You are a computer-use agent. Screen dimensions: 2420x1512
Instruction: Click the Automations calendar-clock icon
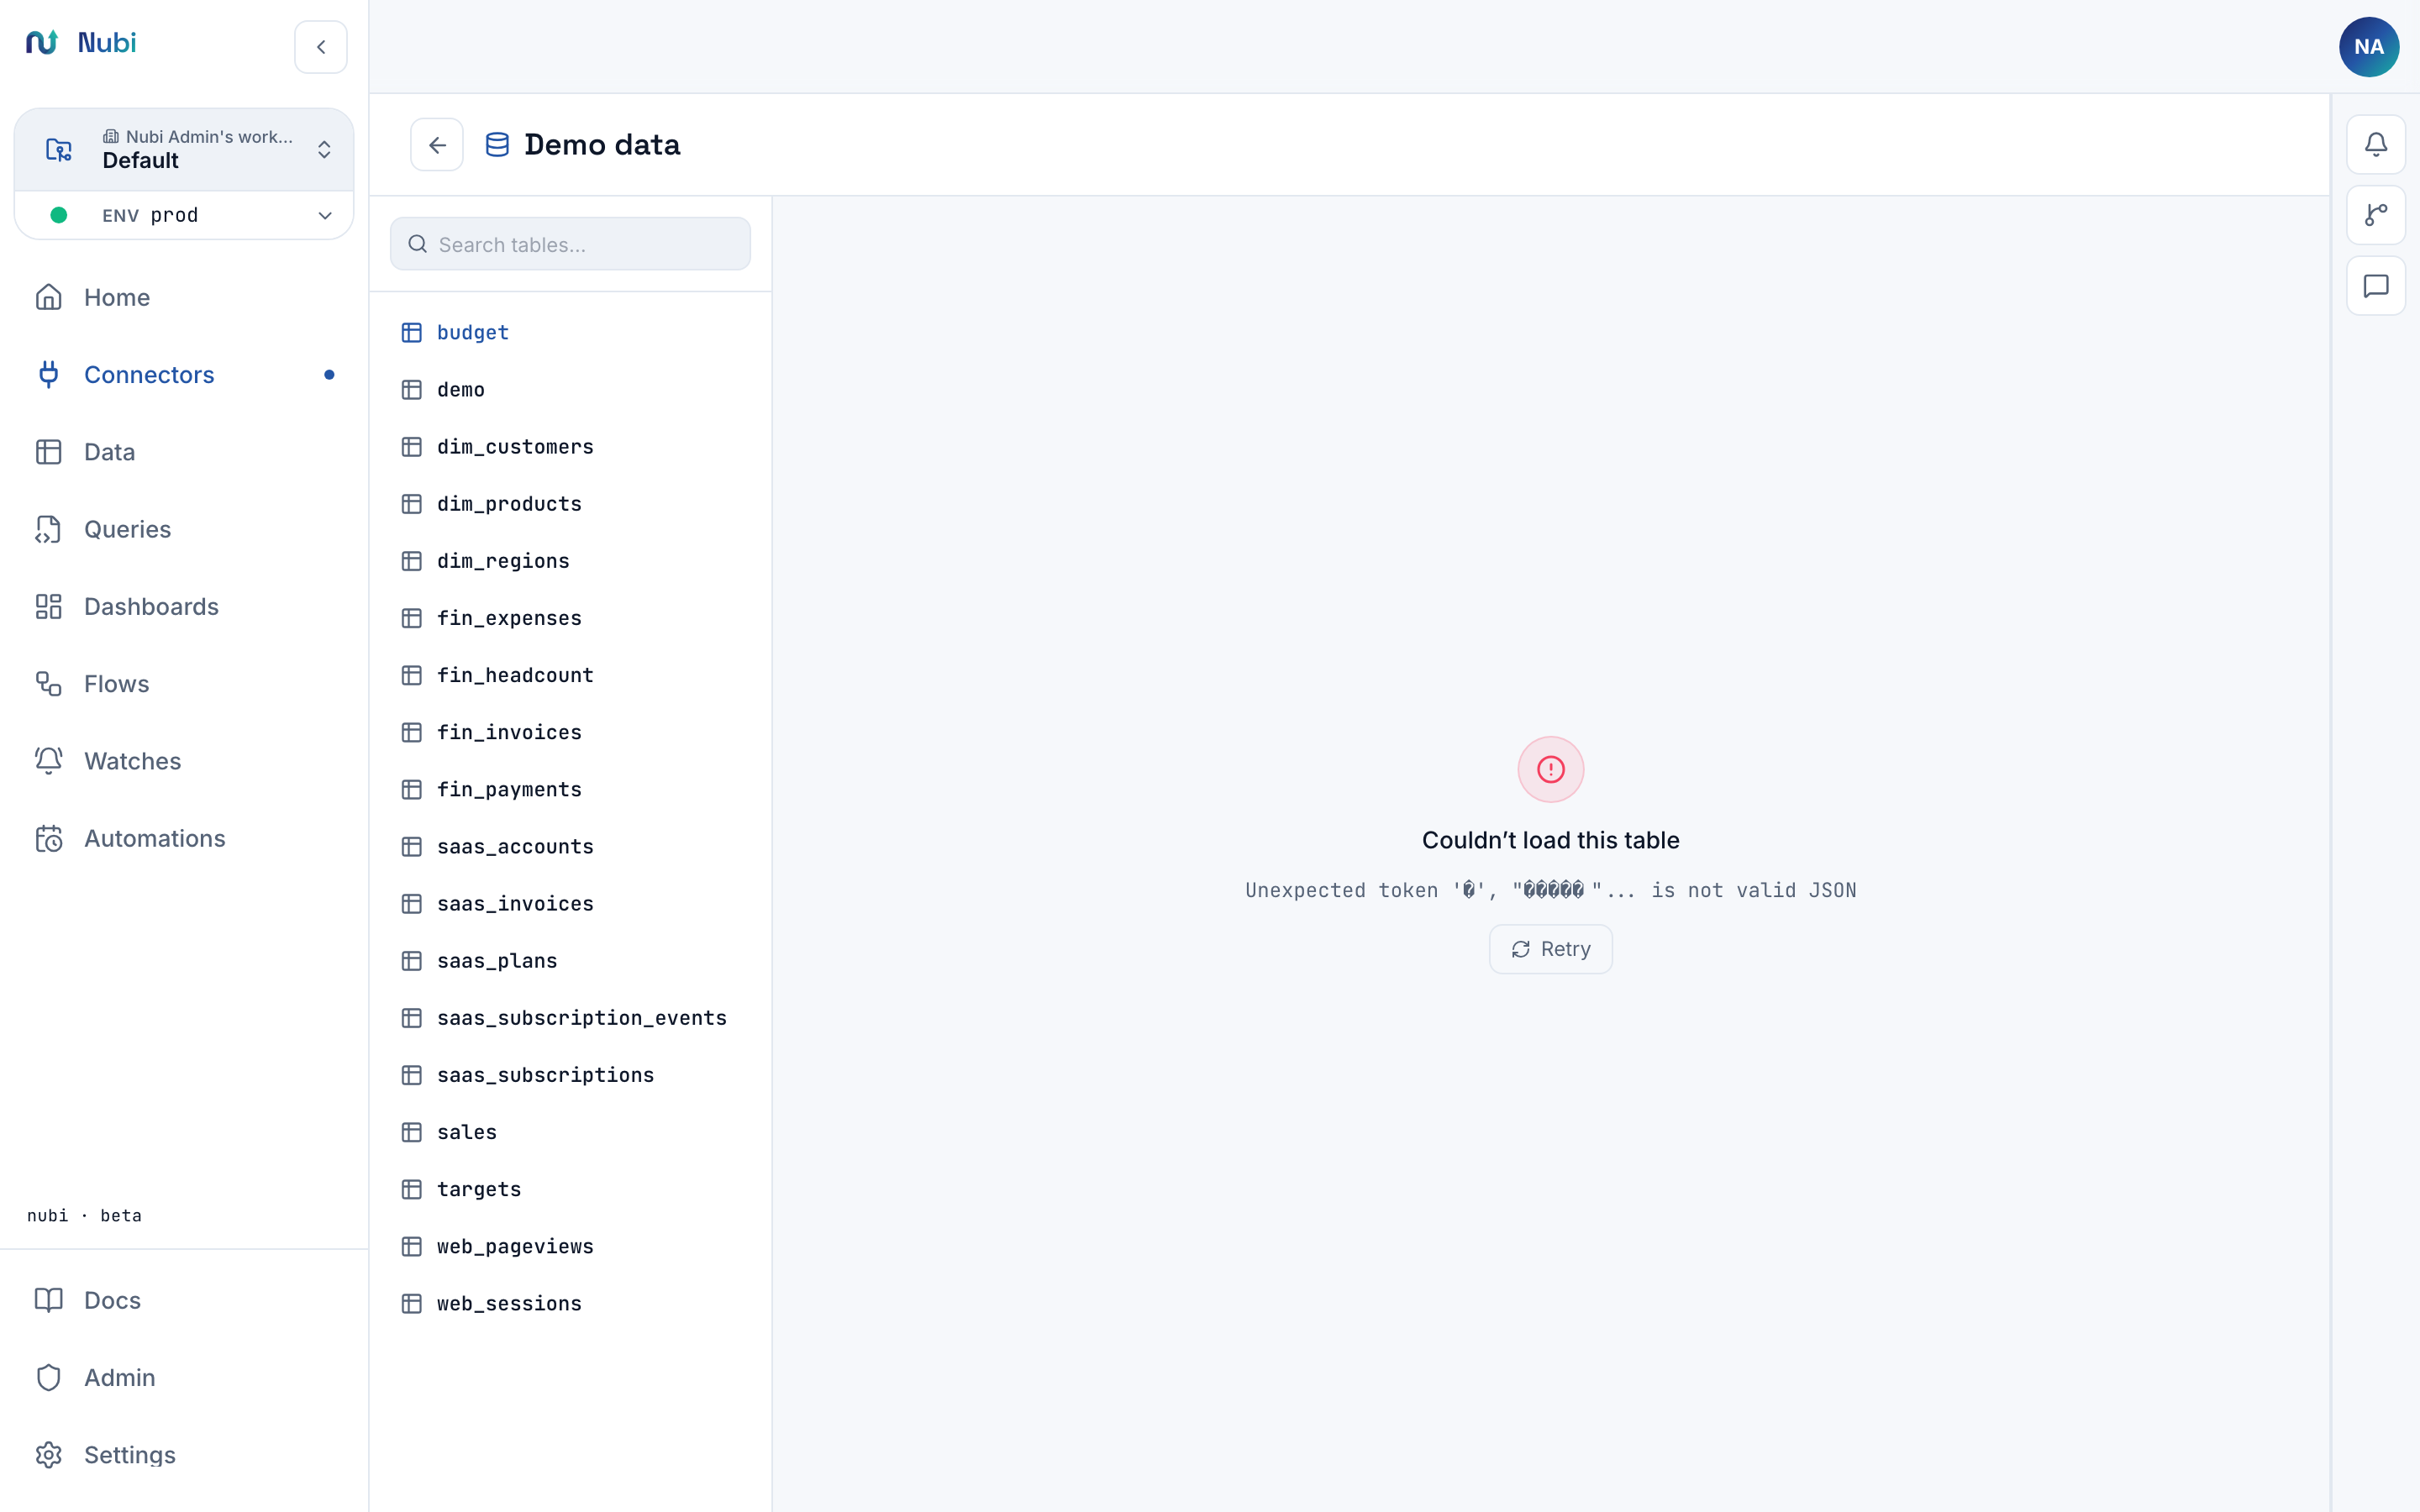(x=48, y=838)
